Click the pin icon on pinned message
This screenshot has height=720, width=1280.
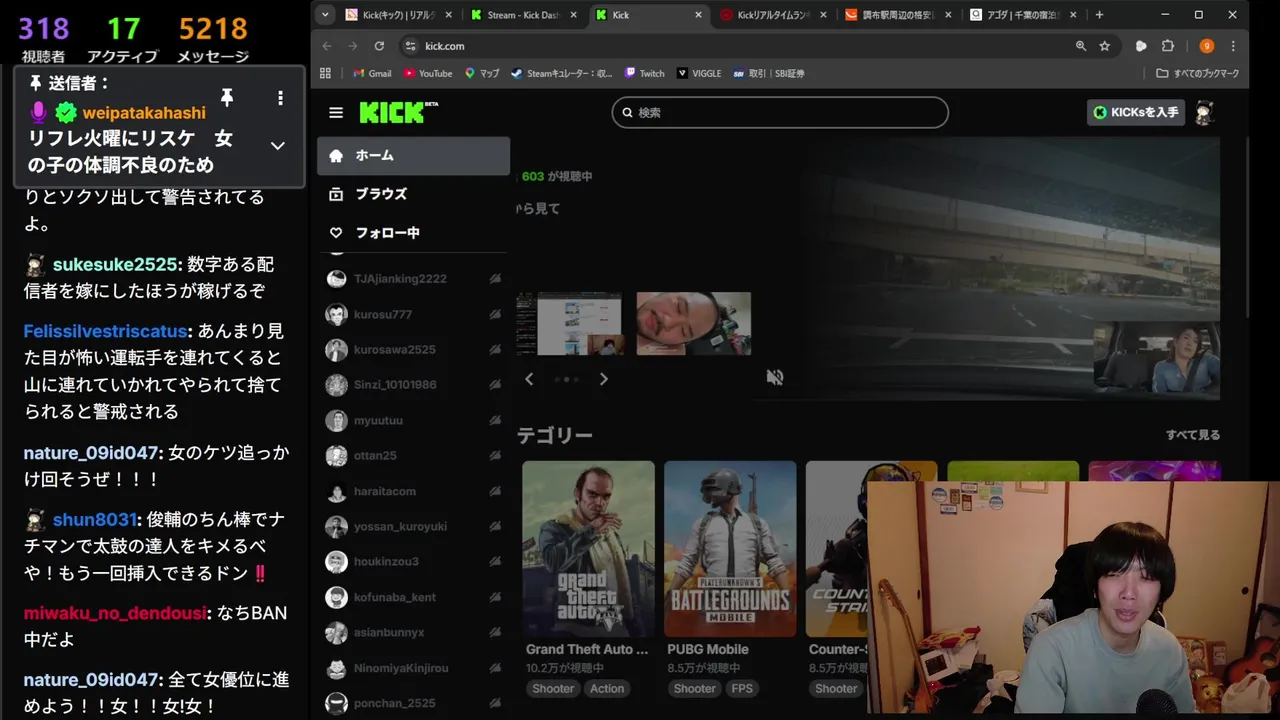click(x=227, y=97)
